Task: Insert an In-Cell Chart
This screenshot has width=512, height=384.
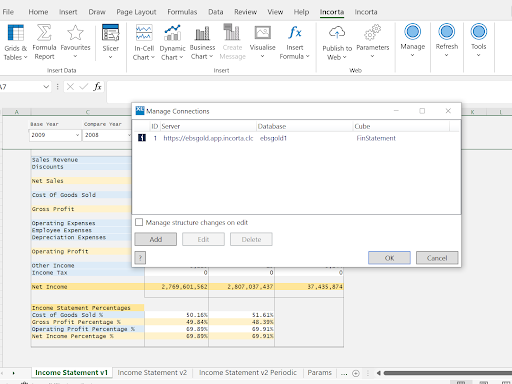Action: pos(144,33)
